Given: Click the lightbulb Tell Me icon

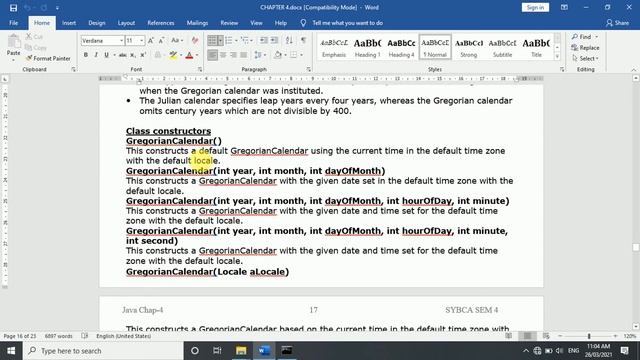Looking at the screenshot, I should [x=303, y=23].
